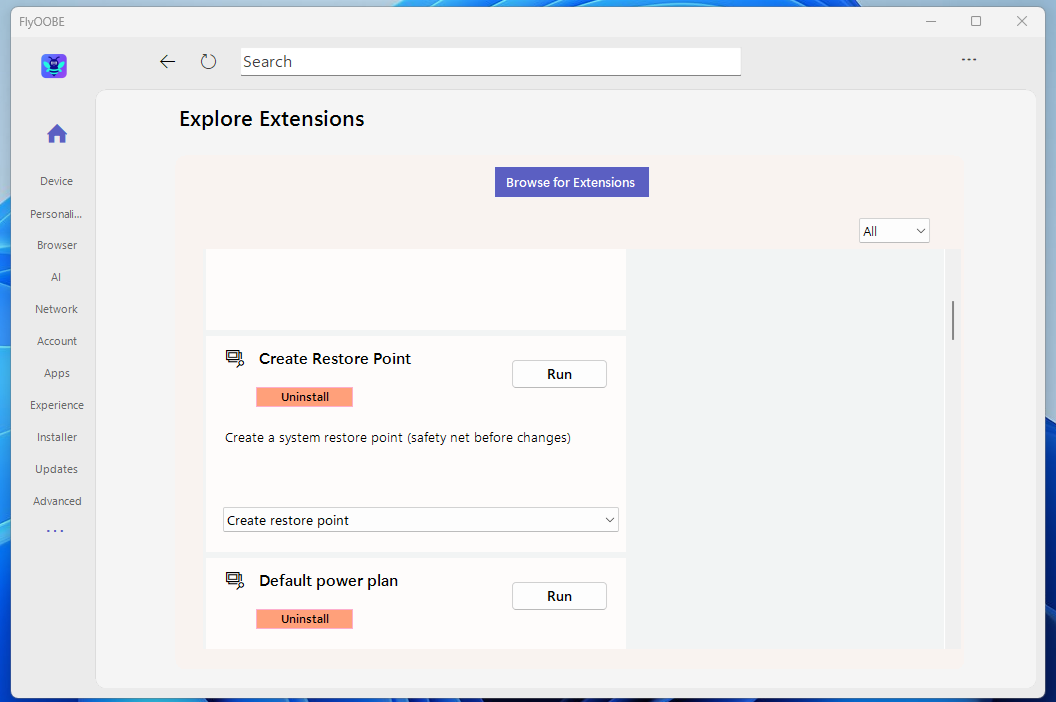Switch to the Network section
Image resolution: width=1056 pixels, height=702 pixels.
tap(56, 309)
